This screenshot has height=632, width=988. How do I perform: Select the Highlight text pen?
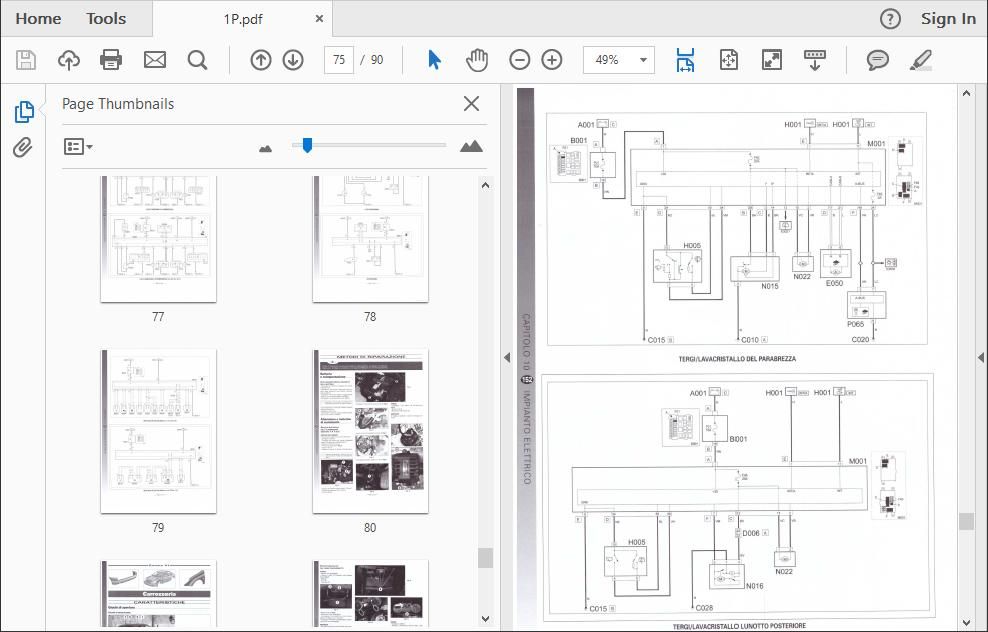pyautogui.click(x=921, y=60)
